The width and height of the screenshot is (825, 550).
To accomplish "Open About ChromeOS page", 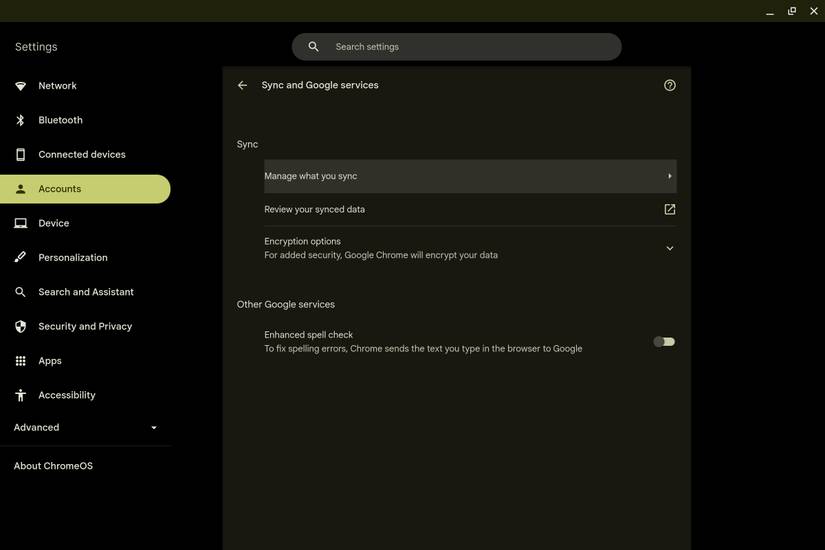I will point(53,466).
